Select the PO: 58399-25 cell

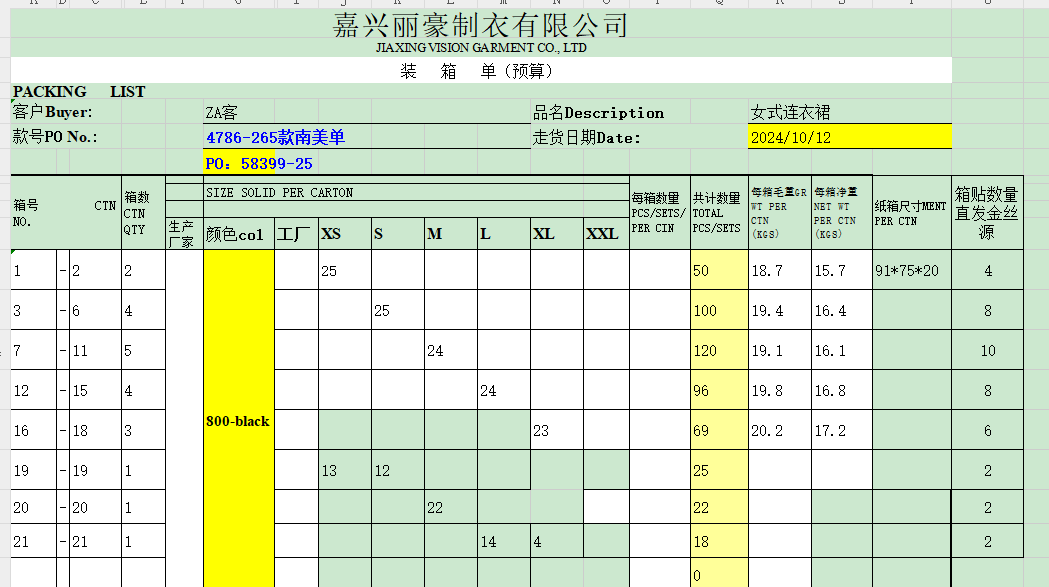pyautogui.click(x=259, y=163)
